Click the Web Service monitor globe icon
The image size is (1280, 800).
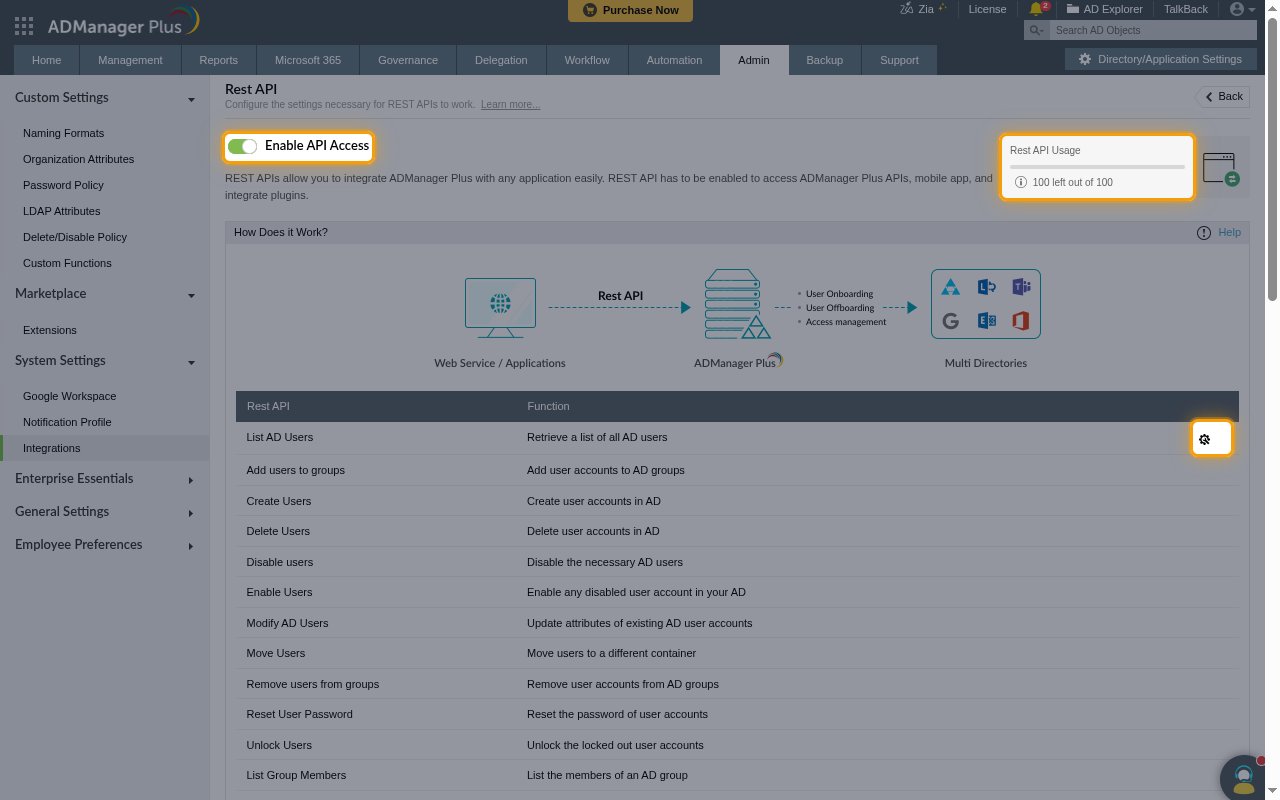tap(500, 303)
